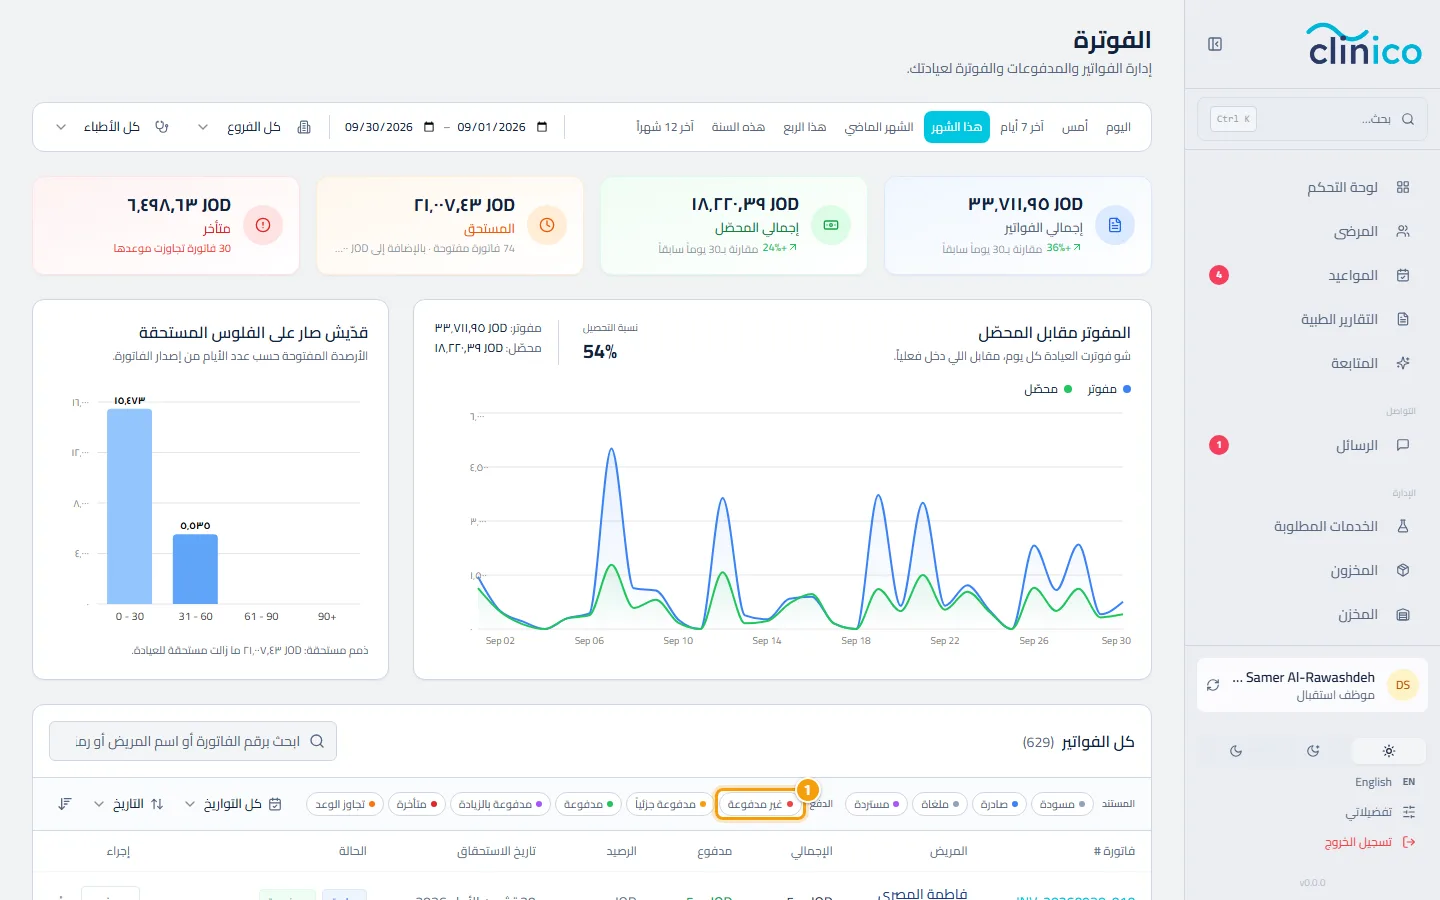Click the orange المستحق clock icon

coord(547,225)
